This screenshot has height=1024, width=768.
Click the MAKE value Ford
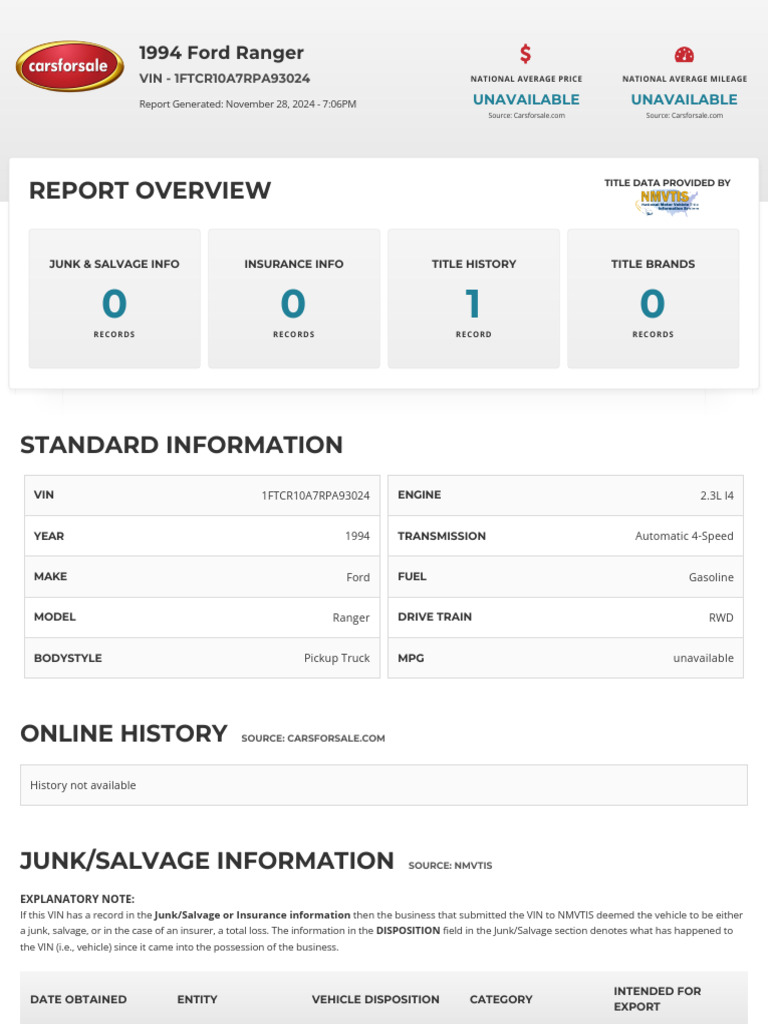click(358, 577)
